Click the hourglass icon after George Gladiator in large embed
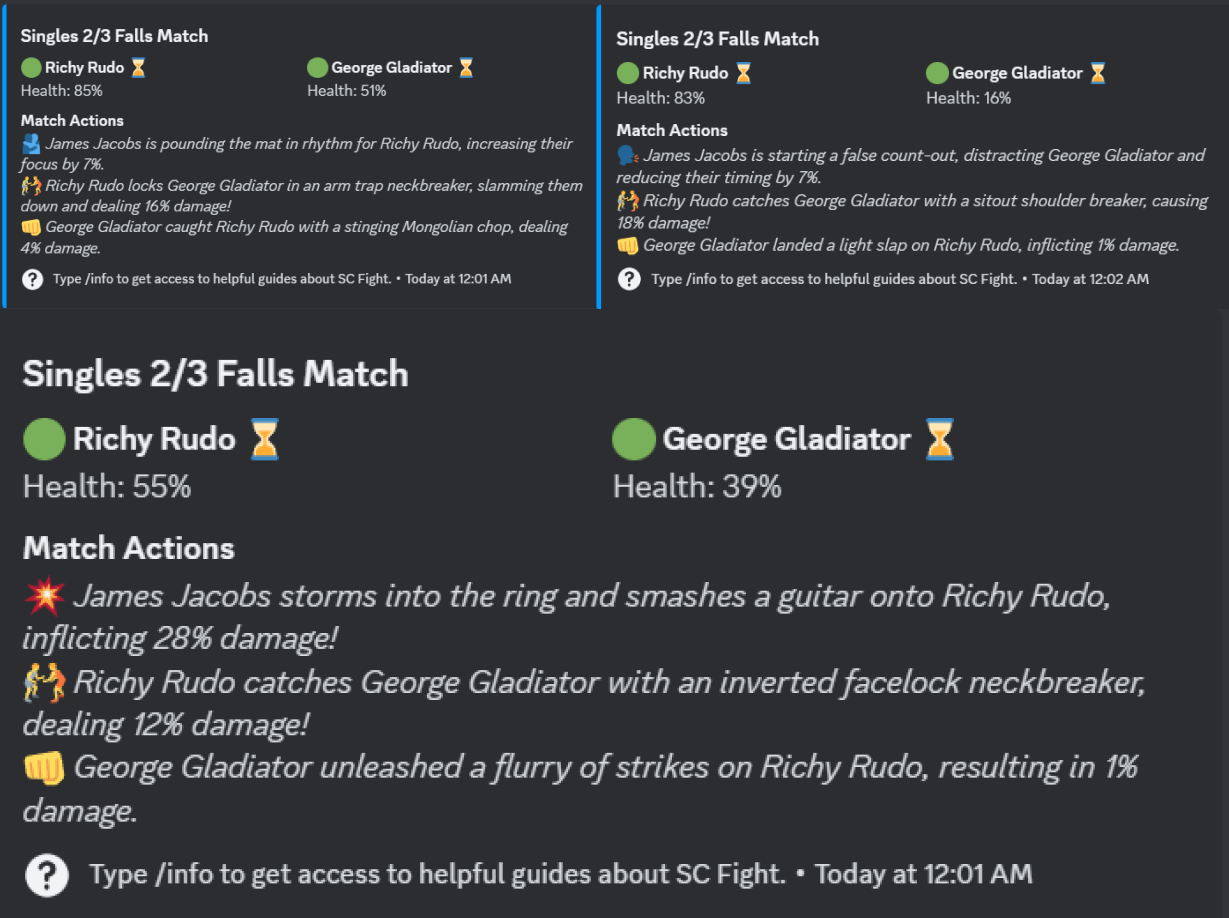This screenshot has width=1229, height=918. tap(940, 439)
